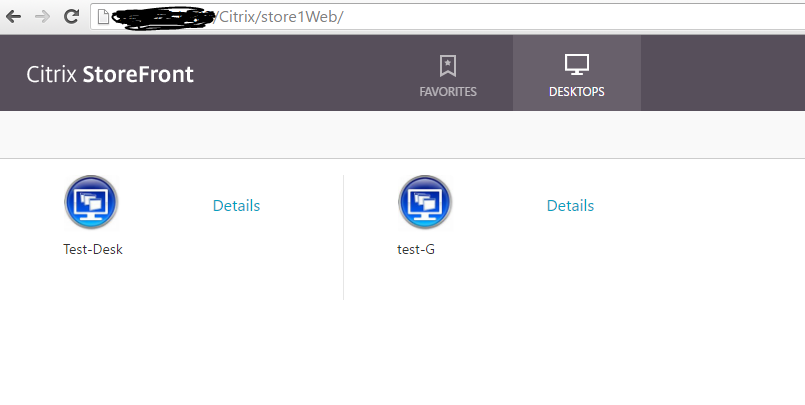Click the browser forward arrow
The height and width of the screenshot is (405, 805).
pyautogui.click(x=42, y=16)
